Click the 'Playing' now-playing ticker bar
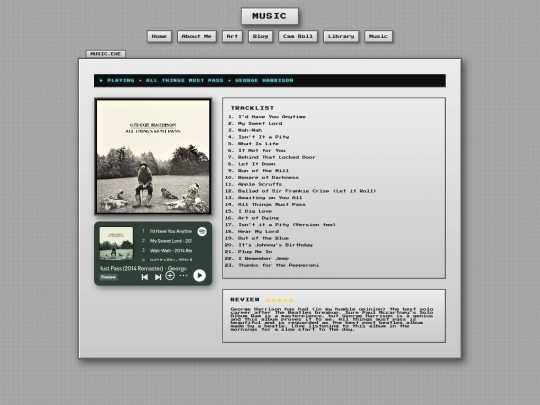The height and width of the screenshot is (405, 540). click(270, 81)
